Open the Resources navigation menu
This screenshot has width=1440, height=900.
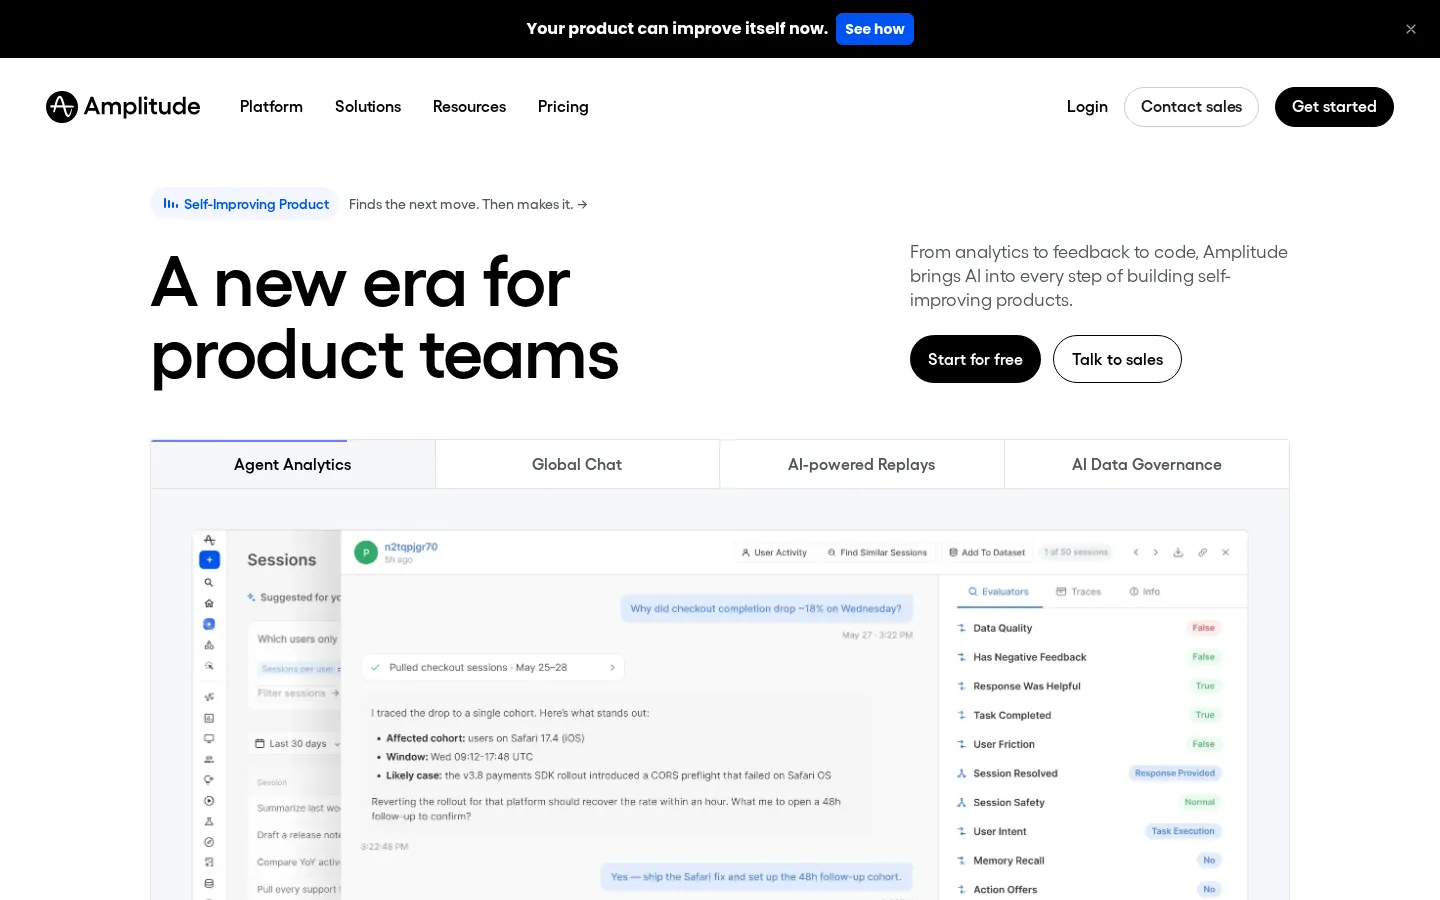[469, 107]
